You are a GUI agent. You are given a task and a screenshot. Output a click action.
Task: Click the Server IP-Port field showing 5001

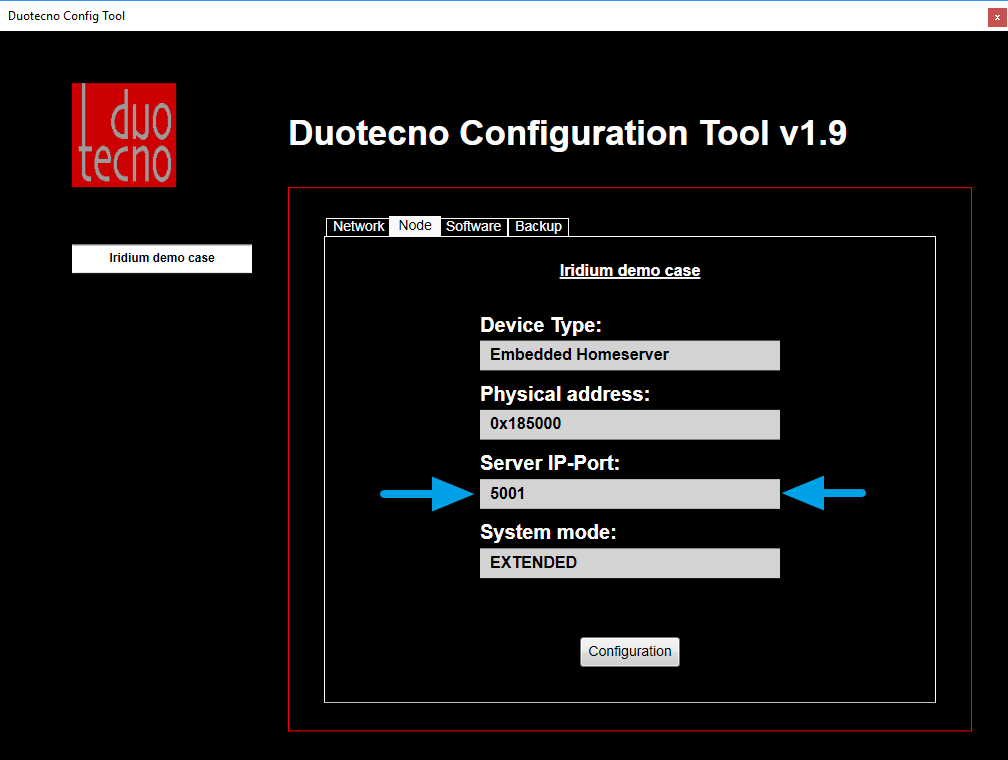(629, 493)
